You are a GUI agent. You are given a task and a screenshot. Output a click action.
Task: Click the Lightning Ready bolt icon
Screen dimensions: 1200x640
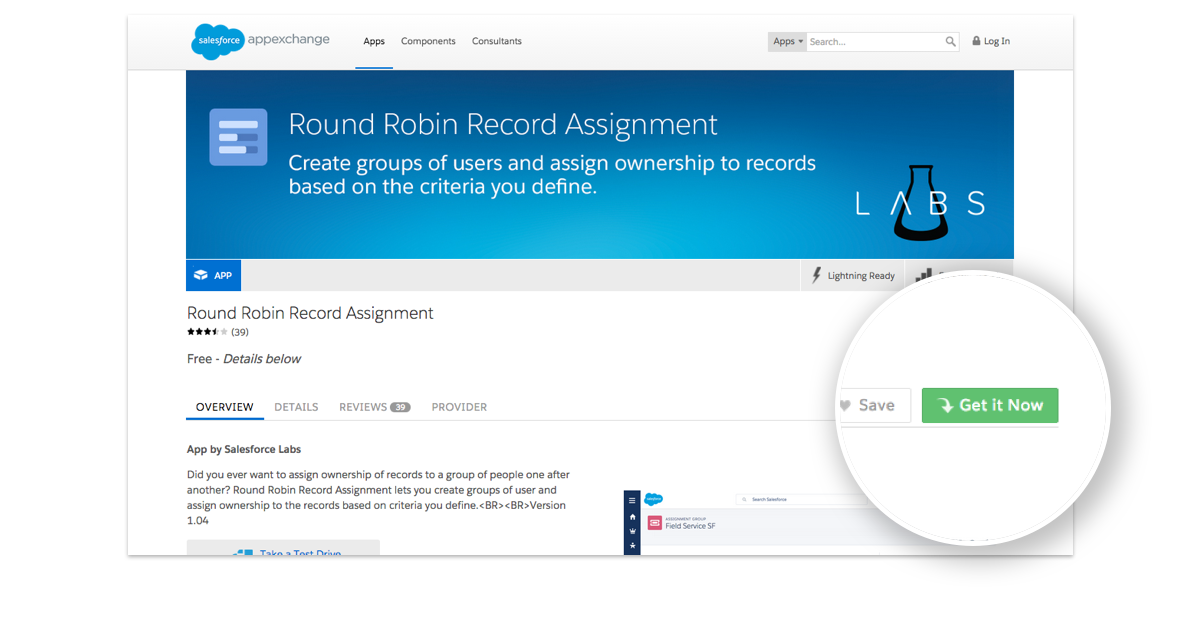[817, 276]
